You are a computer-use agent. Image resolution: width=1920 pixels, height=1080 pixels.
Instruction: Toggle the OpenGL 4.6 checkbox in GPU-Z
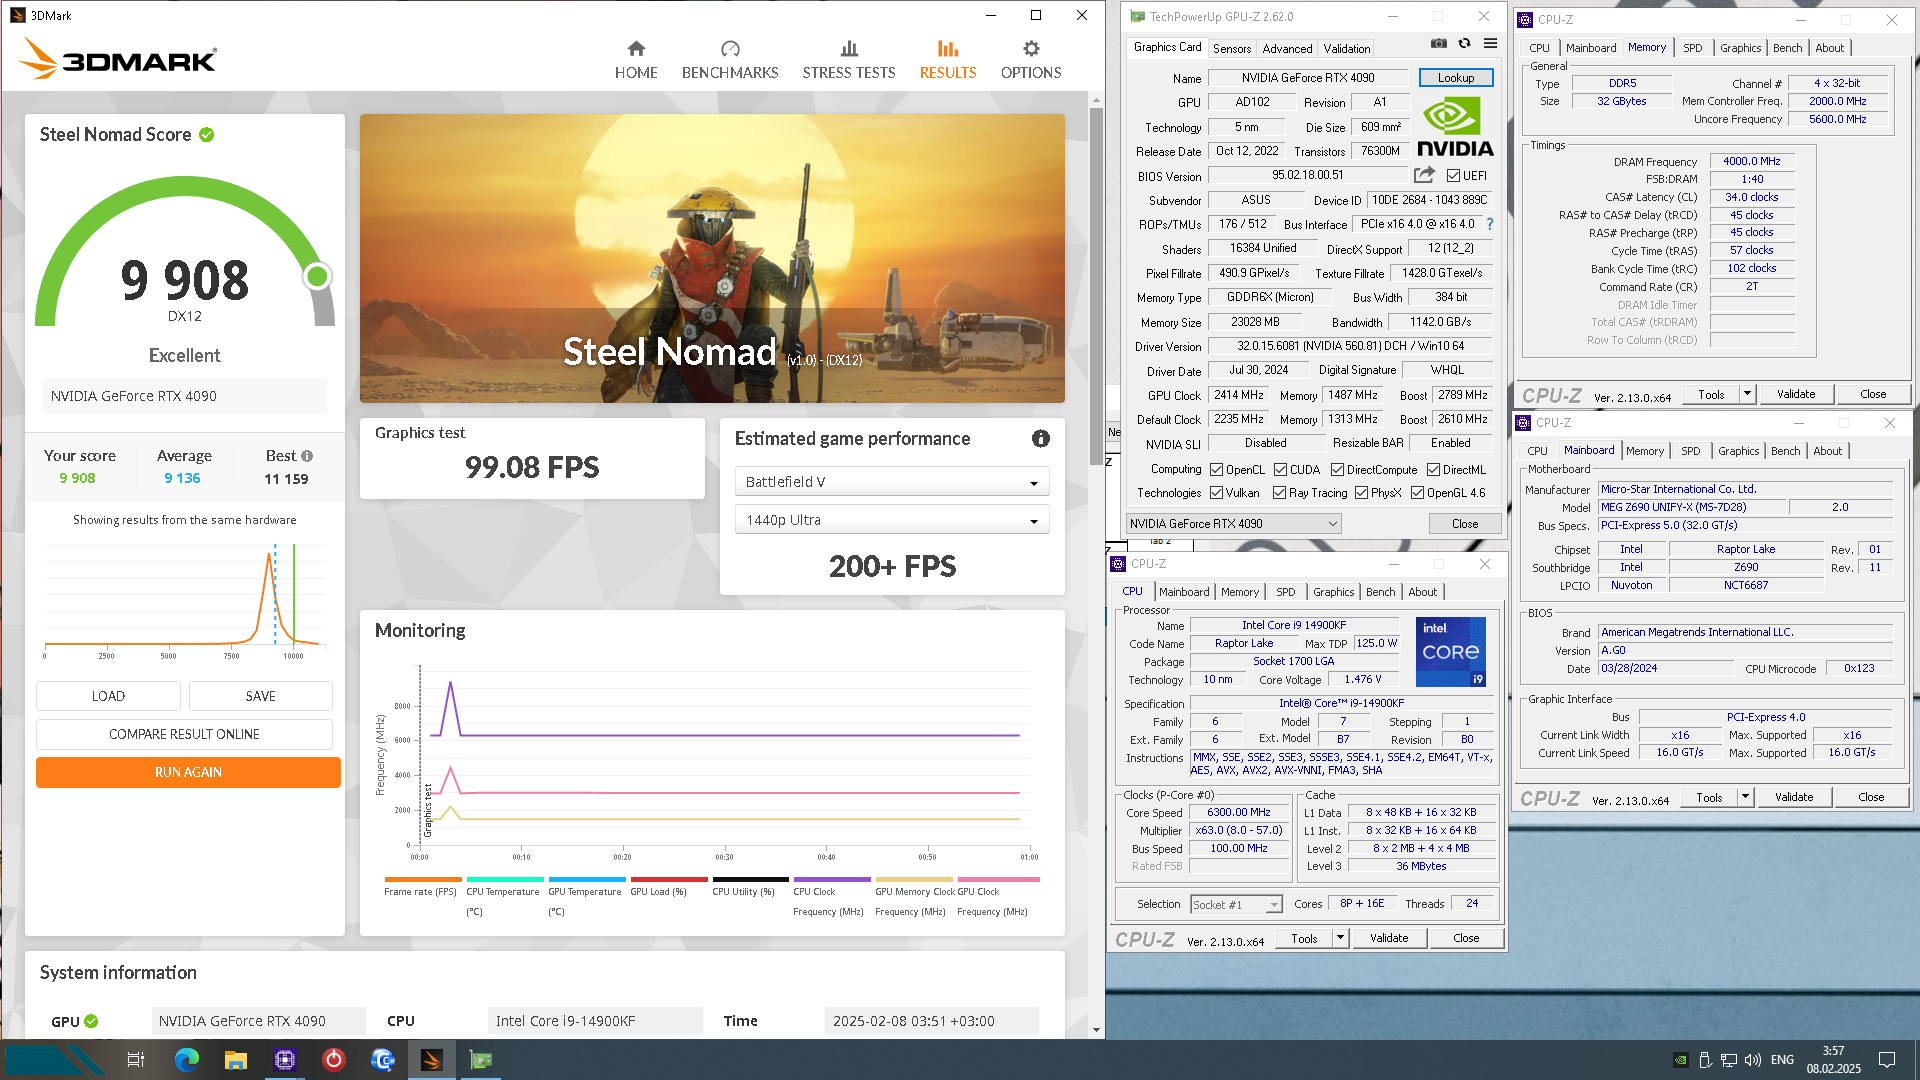point(1417,493)
